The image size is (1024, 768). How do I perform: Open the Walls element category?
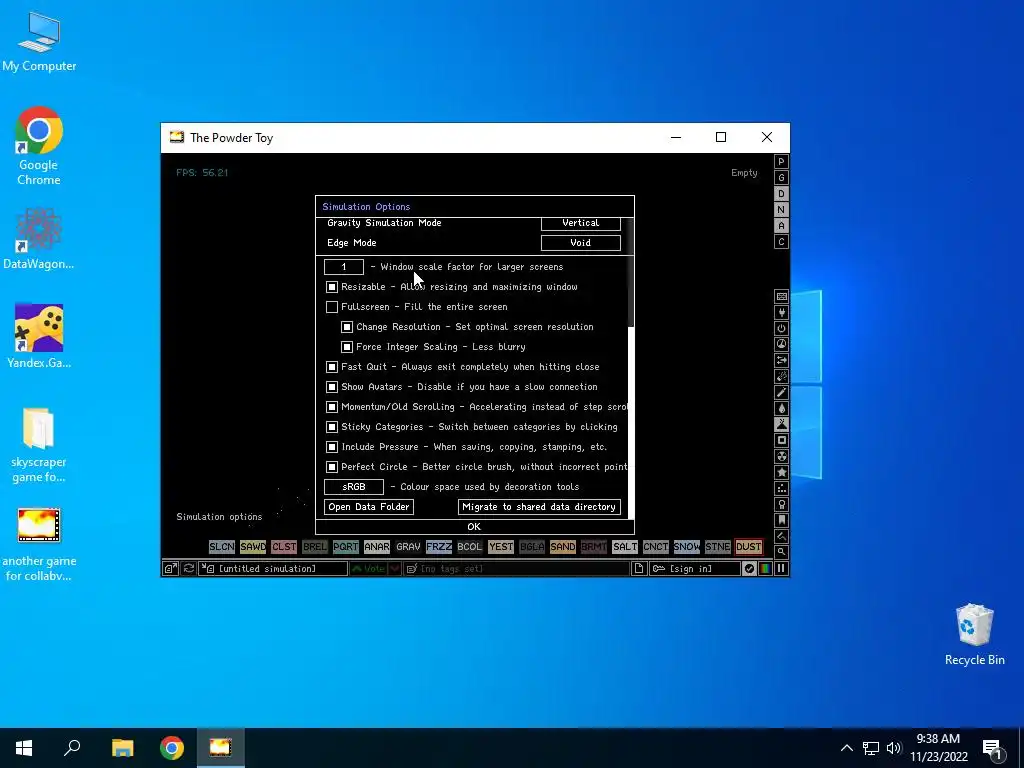pos(781,296)
